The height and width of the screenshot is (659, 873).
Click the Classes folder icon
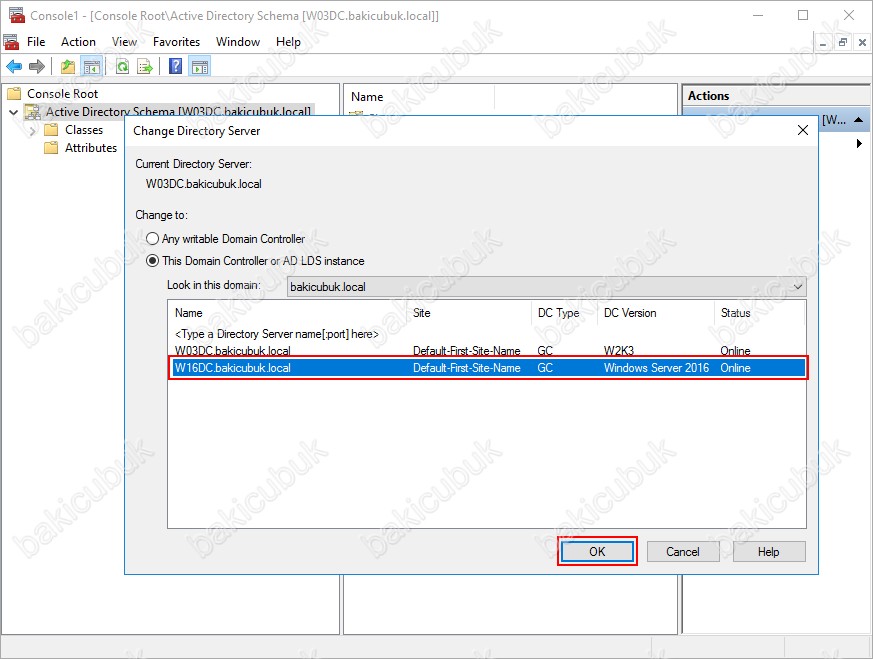[x=51, y=130]
